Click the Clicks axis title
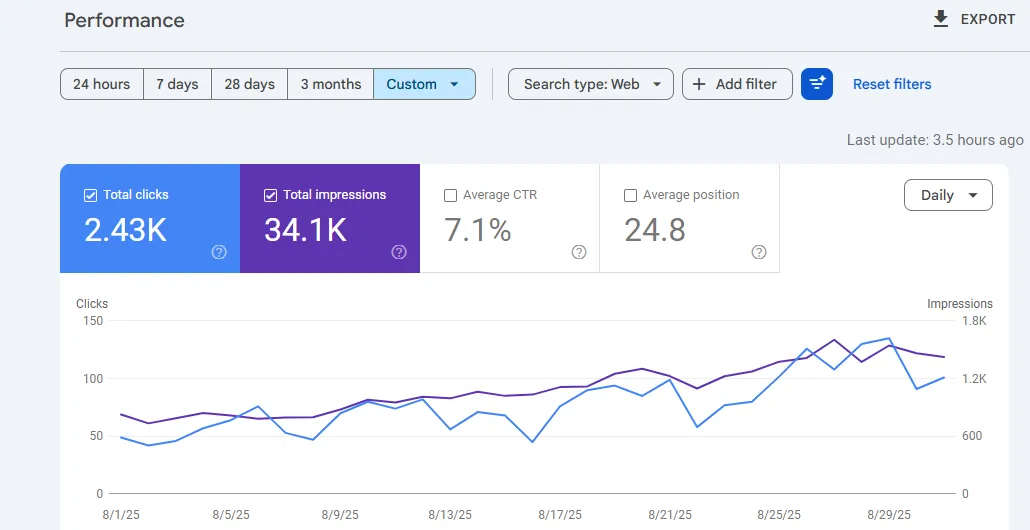The width and height of the screenshot is (1030, 530). point(92,303)
